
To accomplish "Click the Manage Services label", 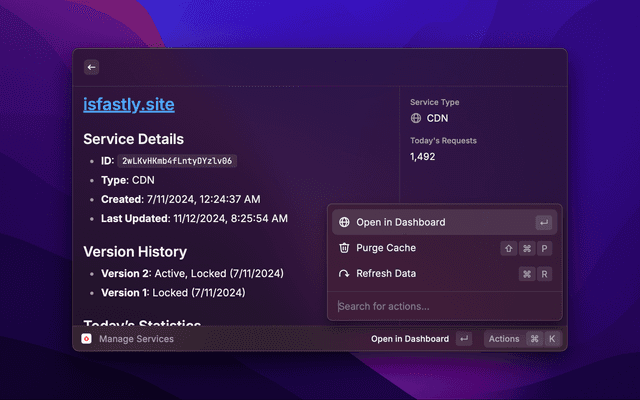I will point(136,339).
